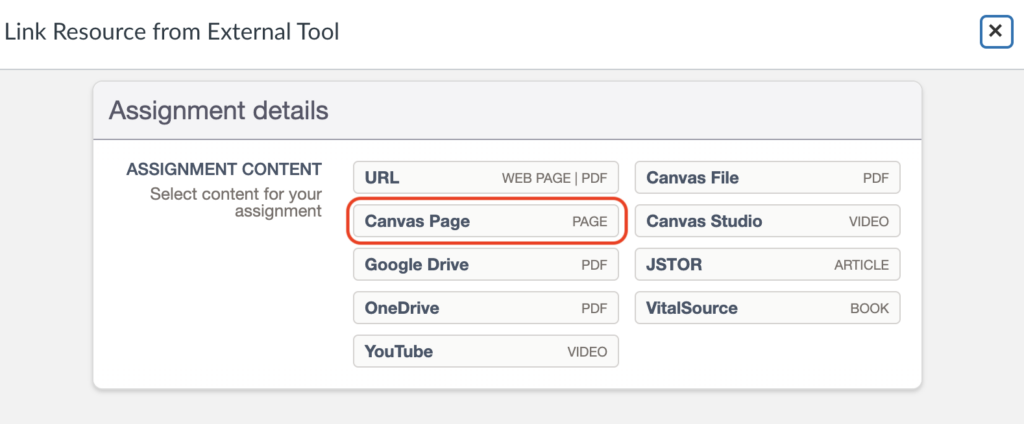Select JSTOR article content
This screenshot has height=424, width=1024.
coord(767,265)
